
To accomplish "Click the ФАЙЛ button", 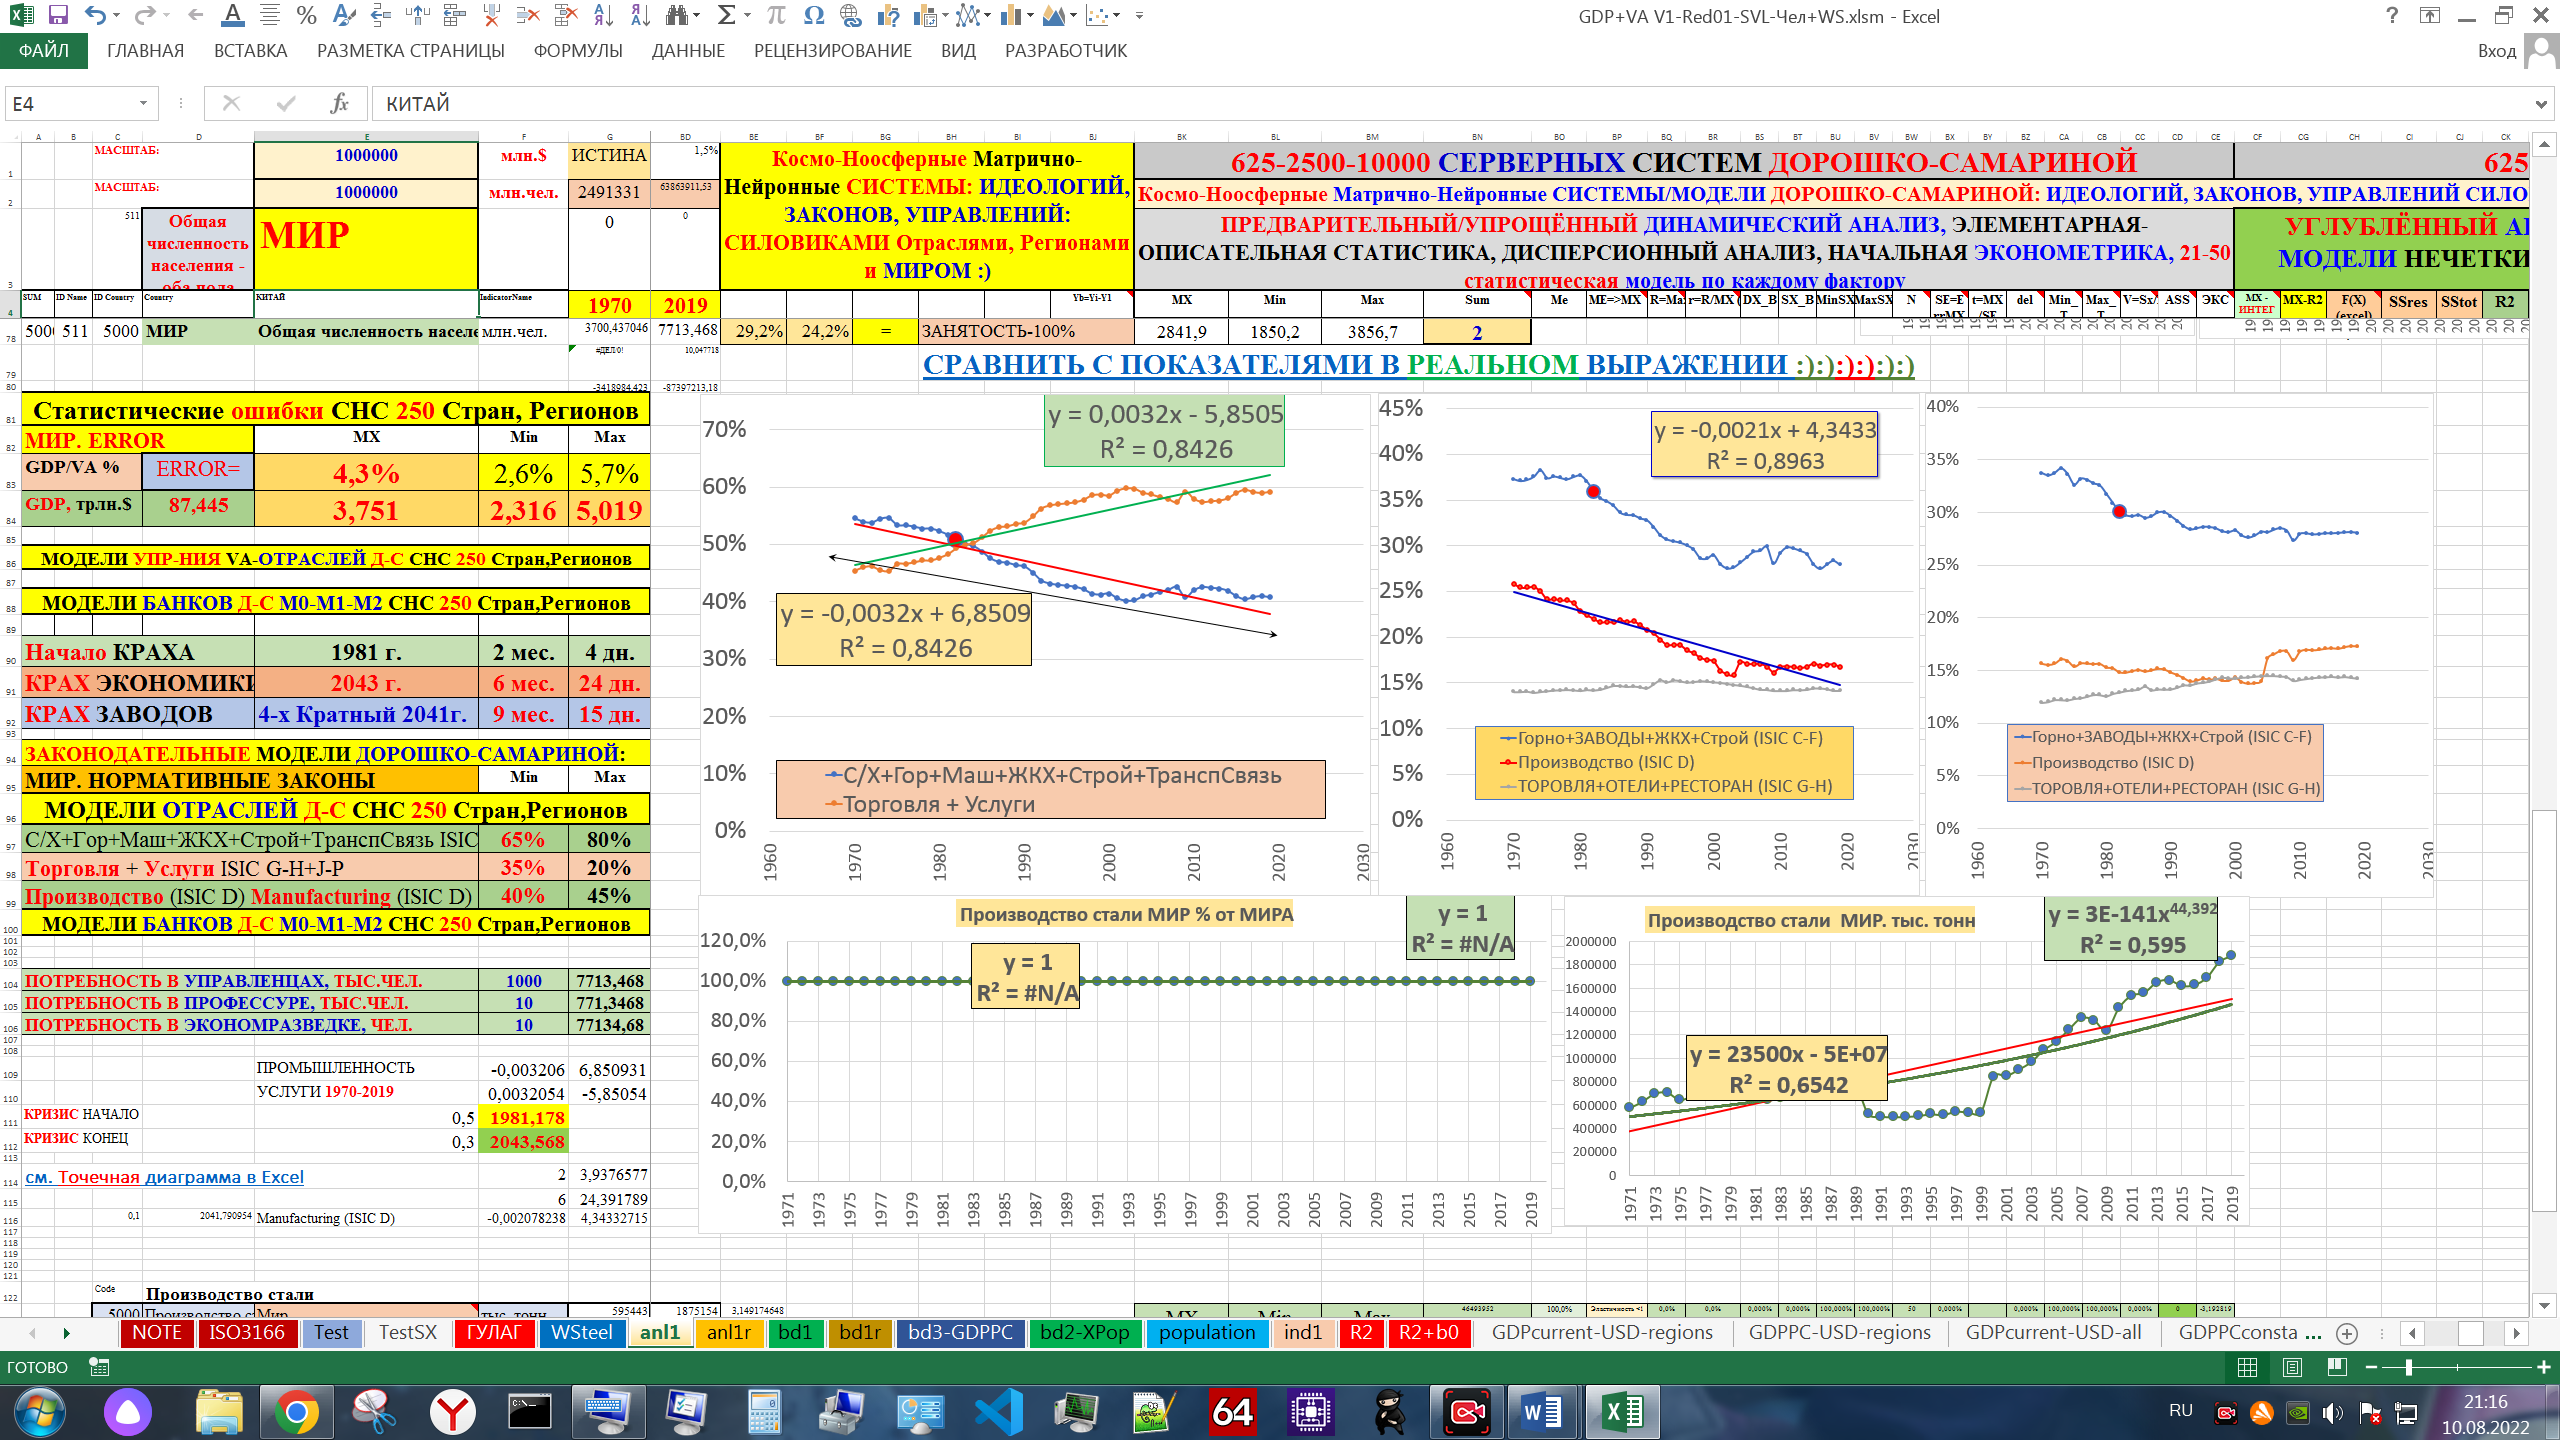I will pos(44,51).
